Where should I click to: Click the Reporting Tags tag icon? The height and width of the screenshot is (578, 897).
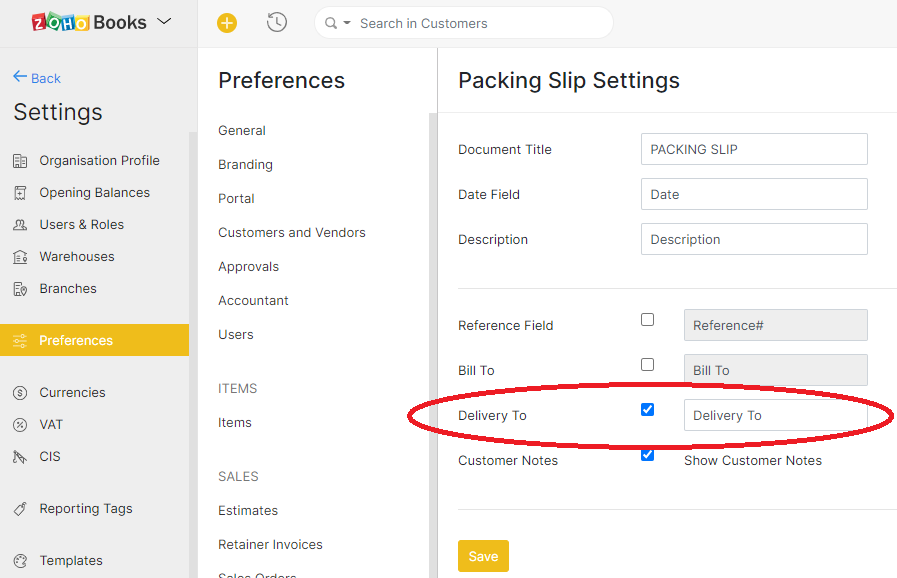coord(20,509)
